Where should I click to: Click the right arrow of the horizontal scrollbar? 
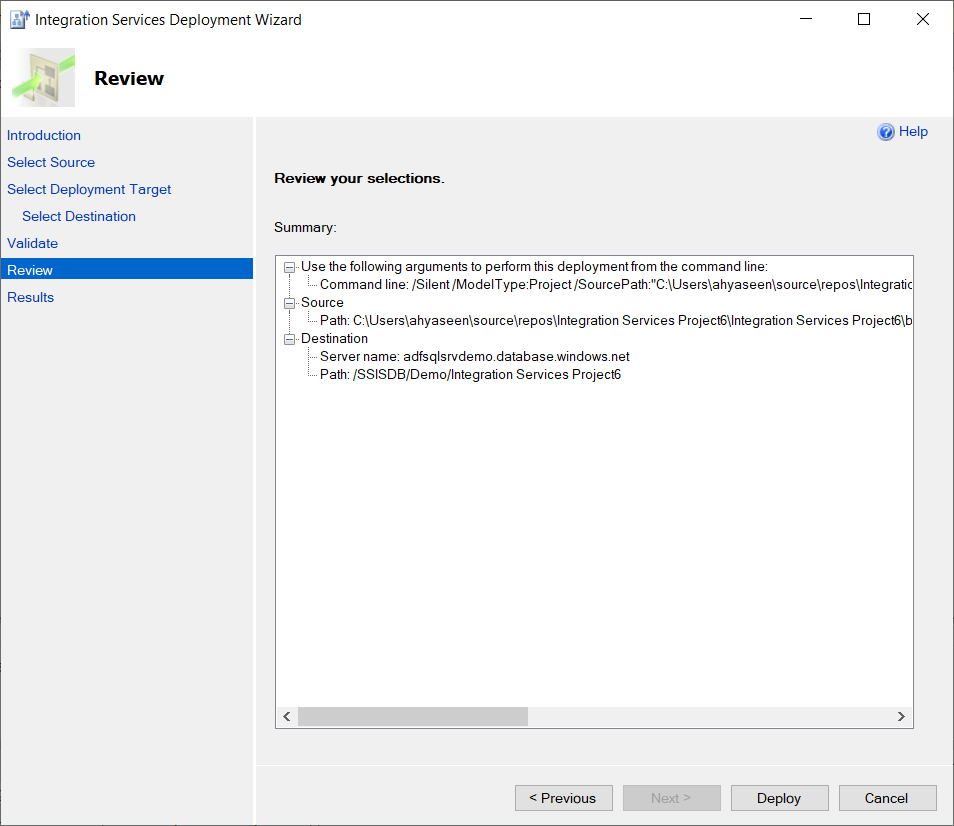[901, 716]
